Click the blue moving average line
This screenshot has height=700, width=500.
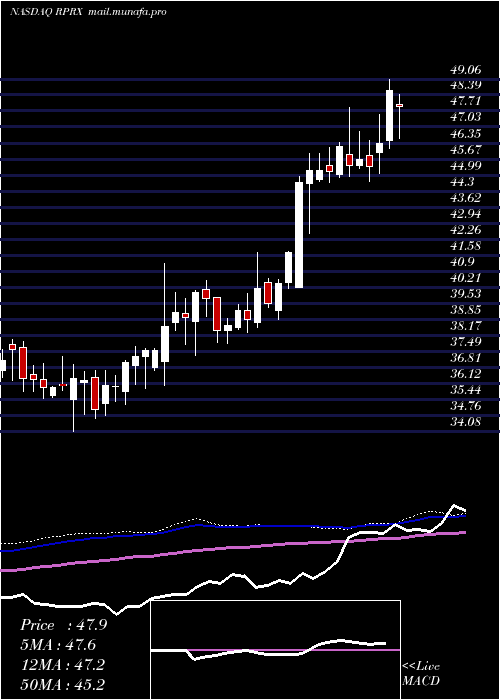click(232, 527)
